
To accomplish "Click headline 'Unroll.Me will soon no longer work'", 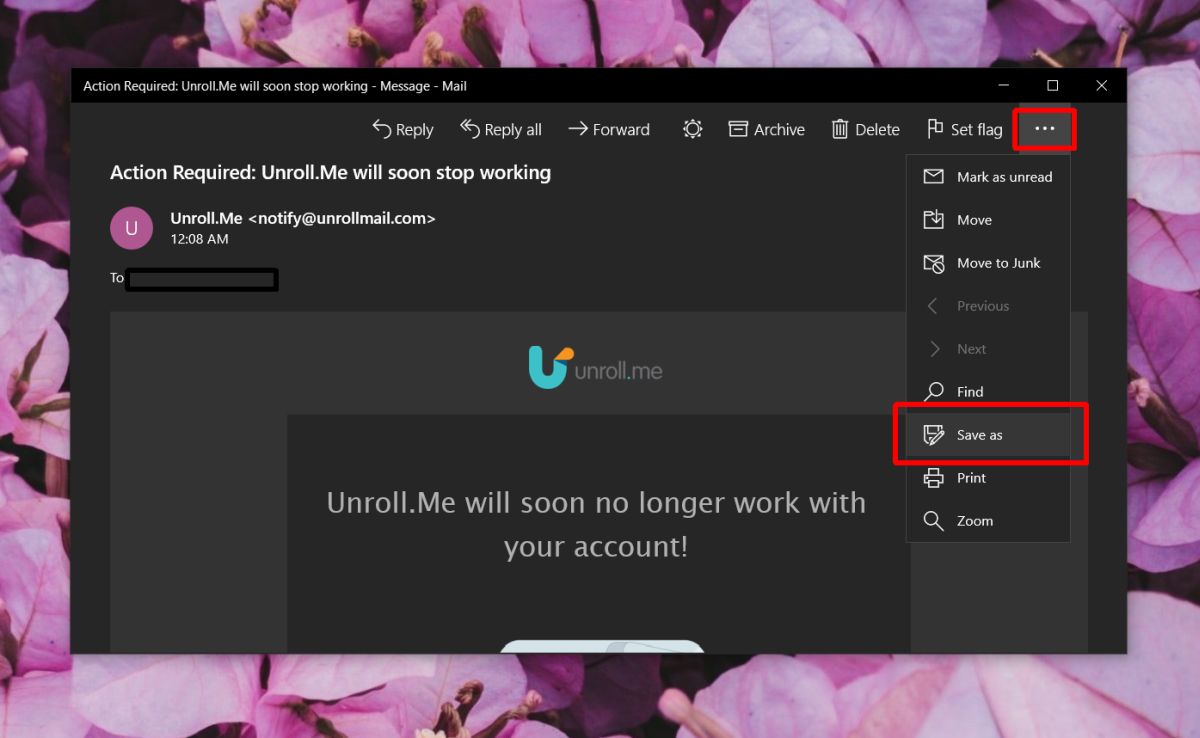I will pyautogui.click(x=596, y=524).
